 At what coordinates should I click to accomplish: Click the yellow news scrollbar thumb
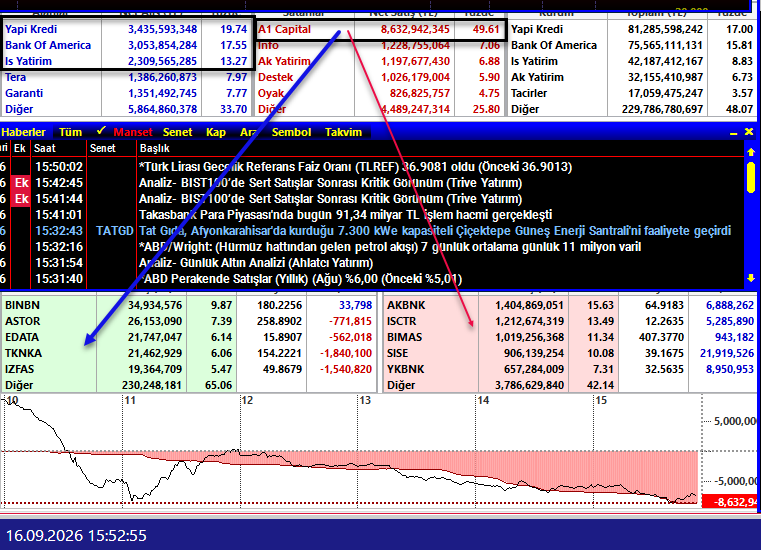point(751,177)
